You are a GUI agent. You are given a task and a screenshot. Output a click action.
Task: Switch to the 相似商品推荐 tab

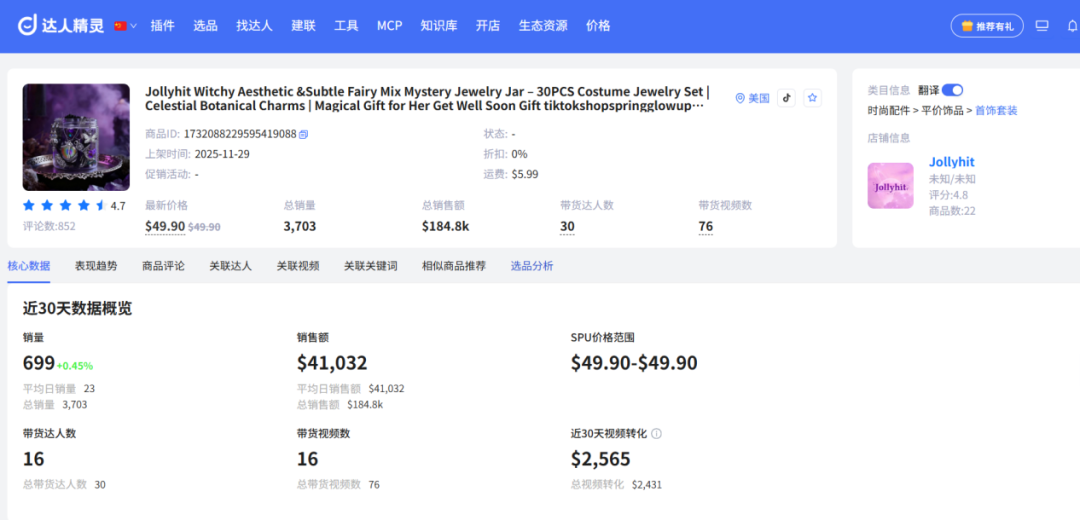(x=454, y=266)
